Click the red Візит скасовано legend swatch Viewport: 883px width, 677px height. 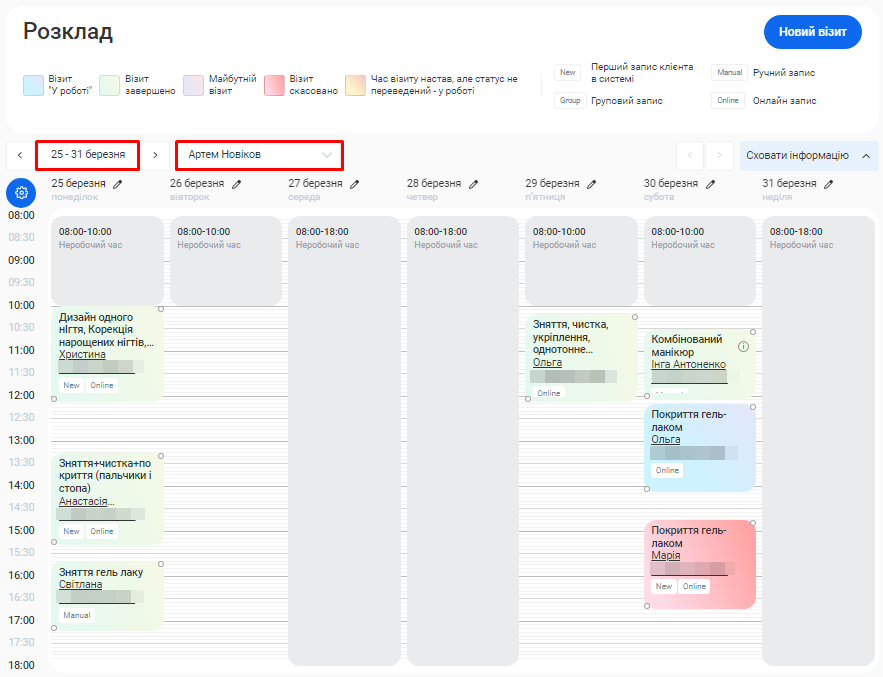(275, 85)
